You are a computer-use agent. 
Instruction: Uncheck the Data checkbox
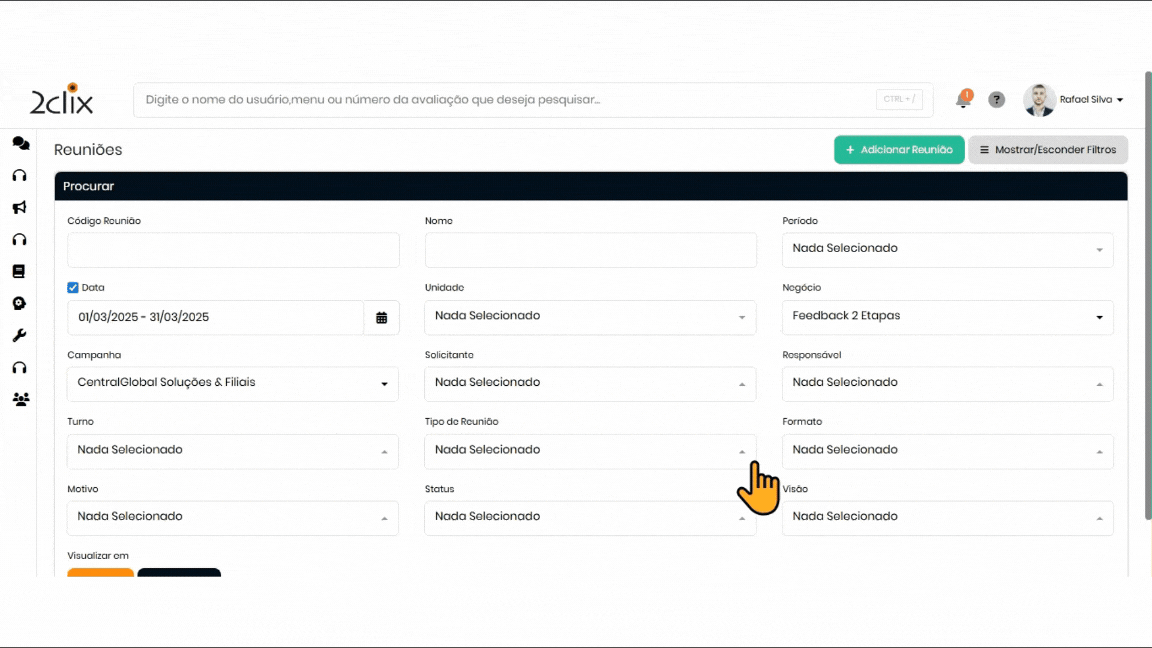73,287
